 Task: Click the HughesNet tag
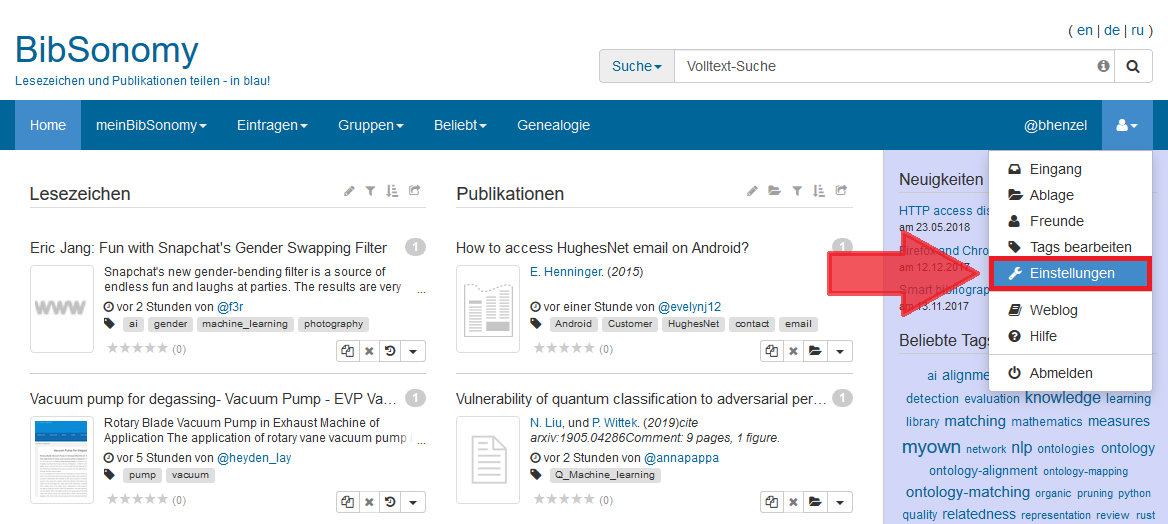(x=693, y=324)
